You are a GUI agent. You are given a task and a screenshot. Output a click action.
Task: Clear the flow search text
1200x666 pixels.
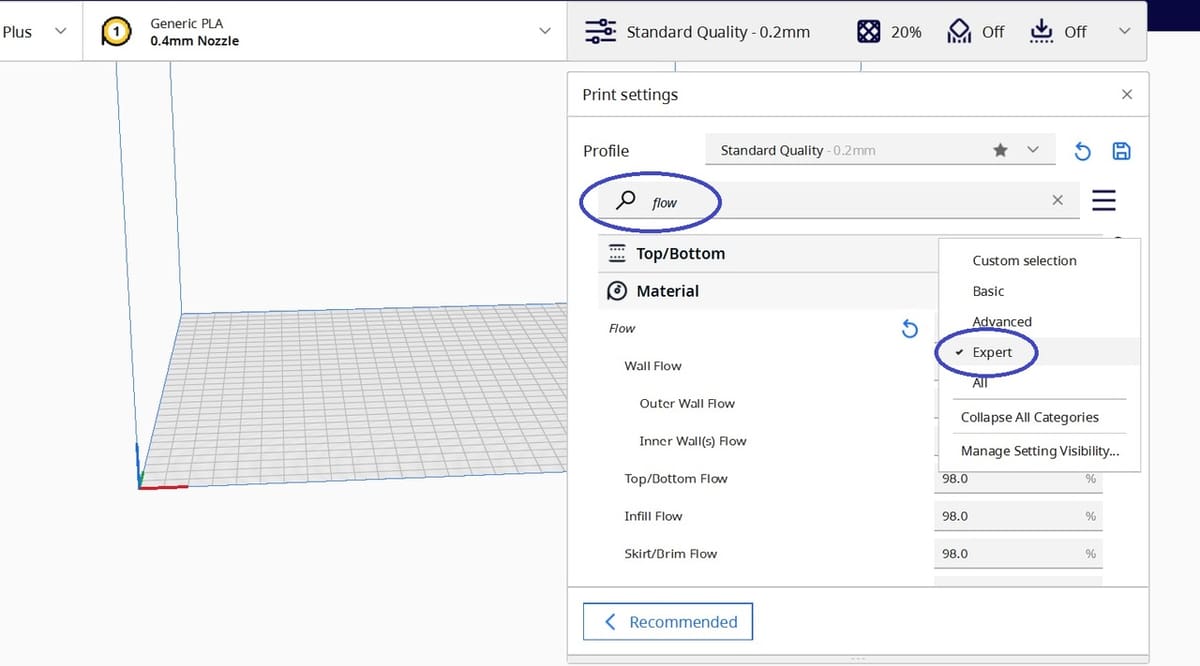click(1057, 200)
